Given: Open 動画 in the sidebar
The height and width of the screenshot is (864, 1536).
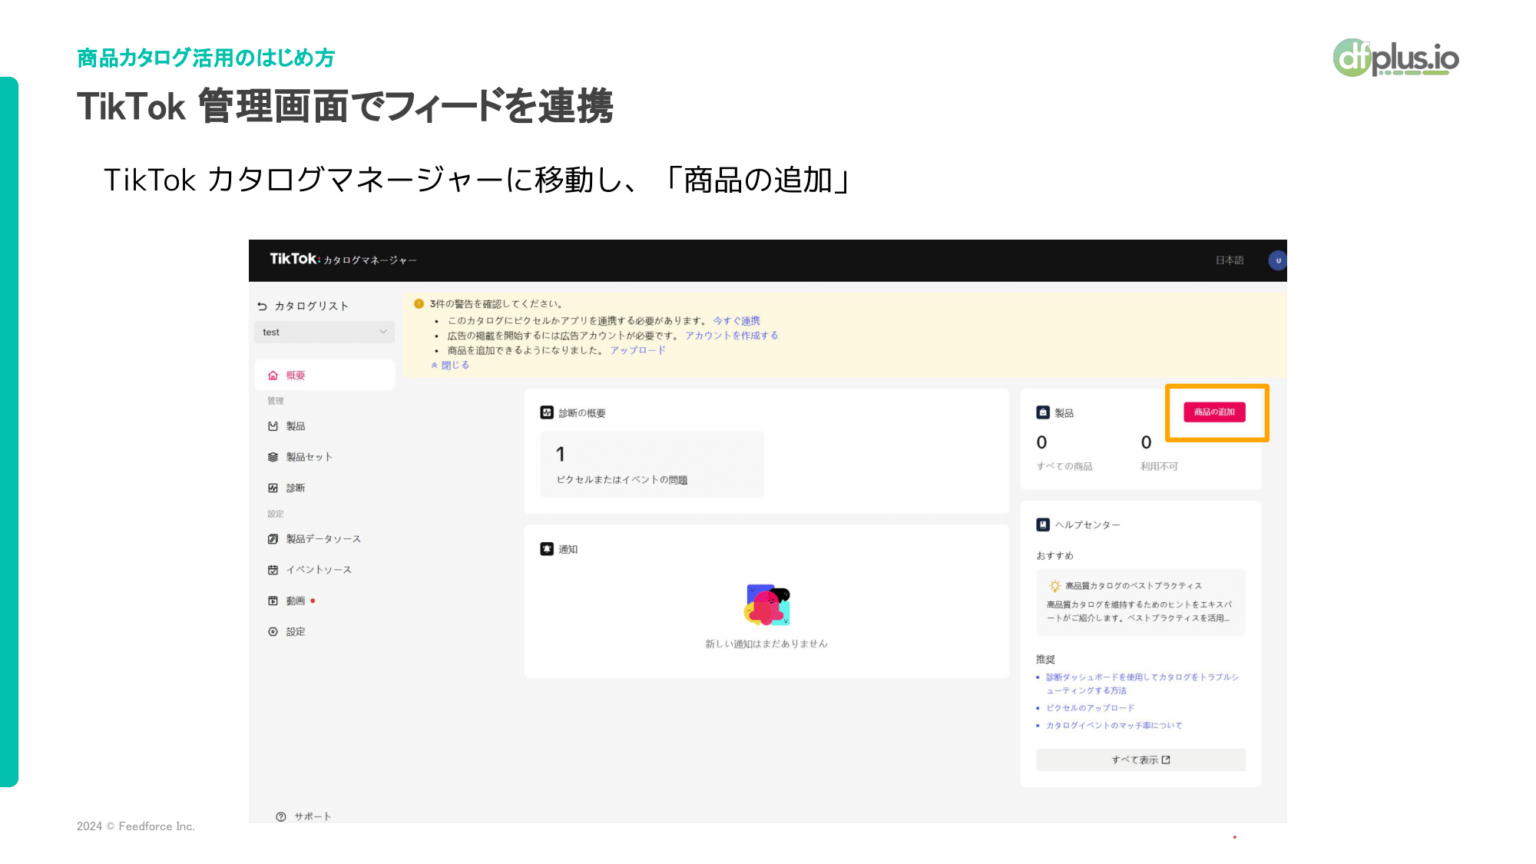Looking at the screenshot, I should (295, 601).
